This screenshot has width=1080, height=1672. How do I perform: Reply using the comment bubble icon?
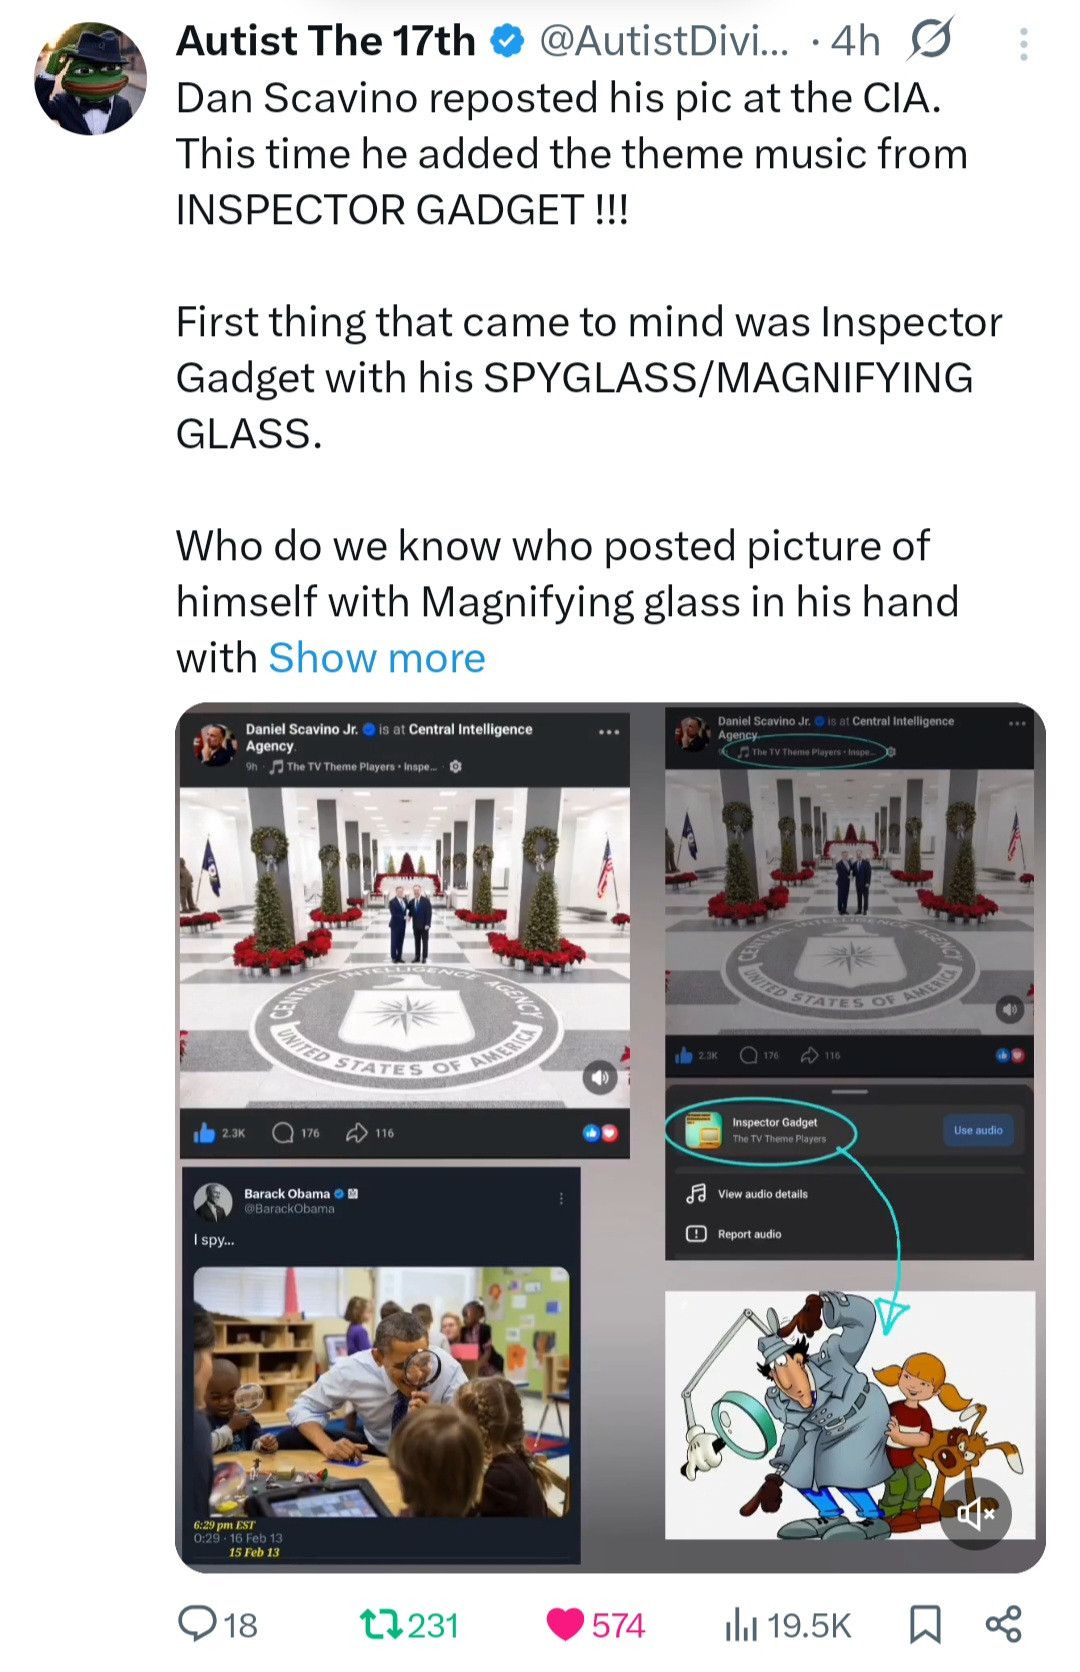point(197,1623)
